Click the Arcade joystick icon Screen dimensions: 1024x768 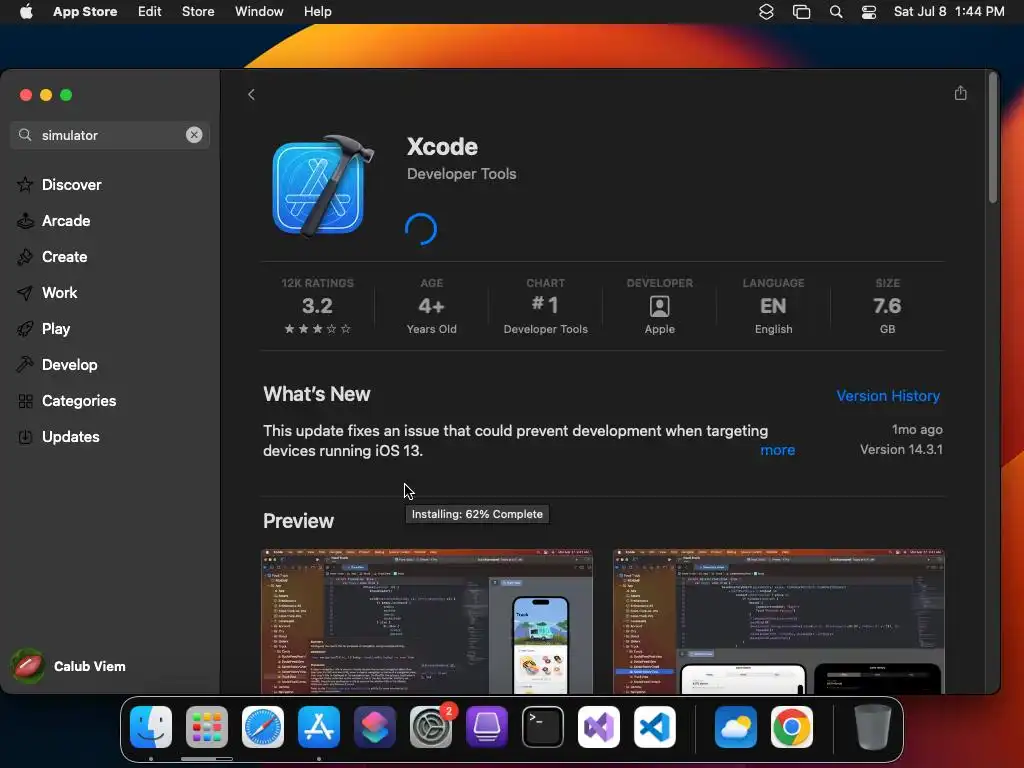(25, 221)
